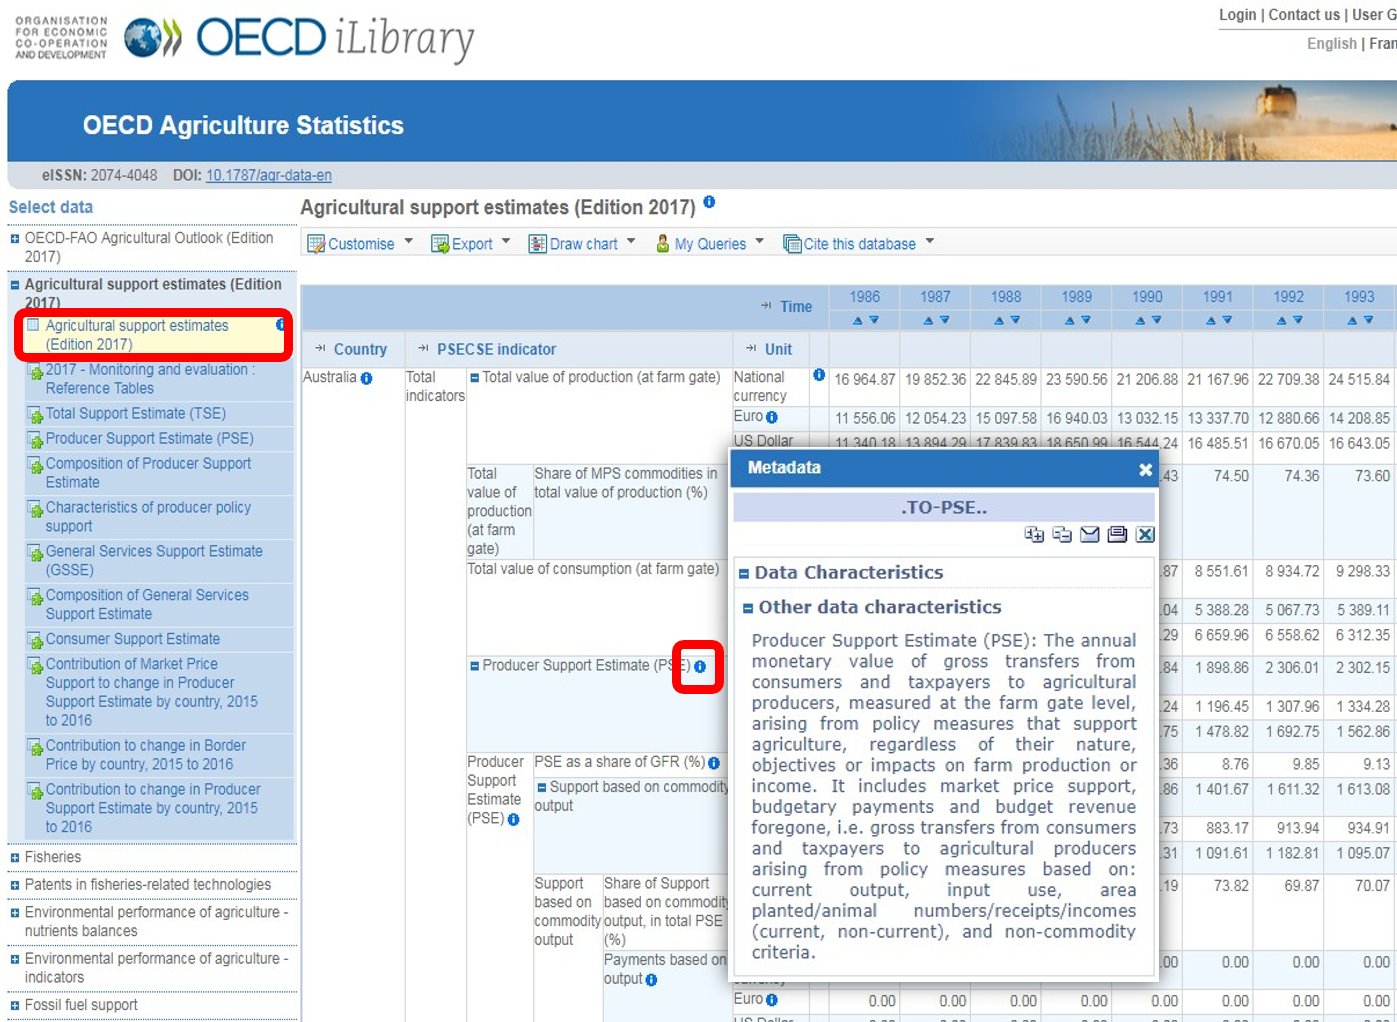Open the Customise dropdown menu
This screenshot has height=1022, width=1397.
coord(360,243)
